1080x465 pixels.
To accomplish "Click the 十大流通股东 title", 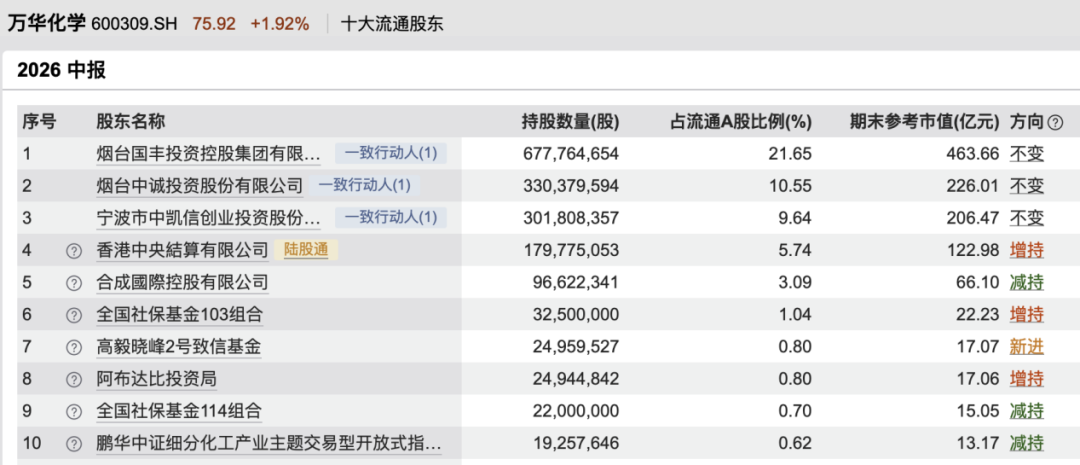I will 393,24.
